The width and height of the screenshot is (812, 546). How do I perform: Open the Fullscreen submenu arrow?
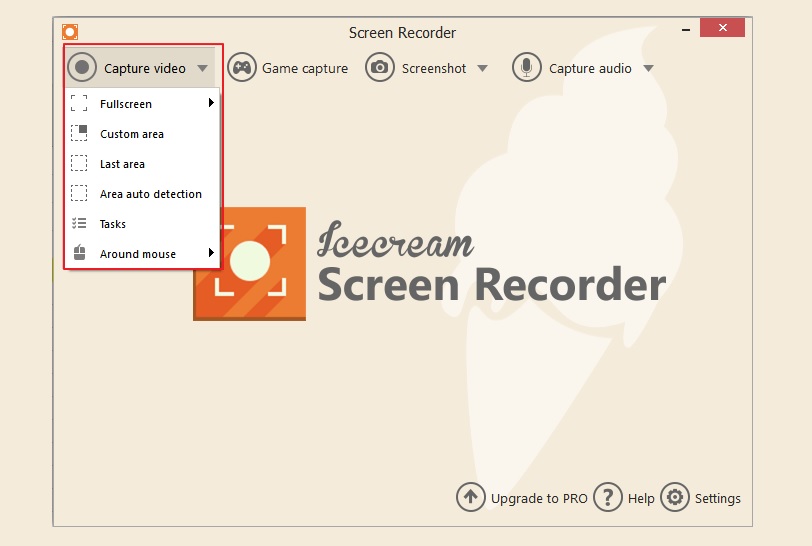point(211,103)
